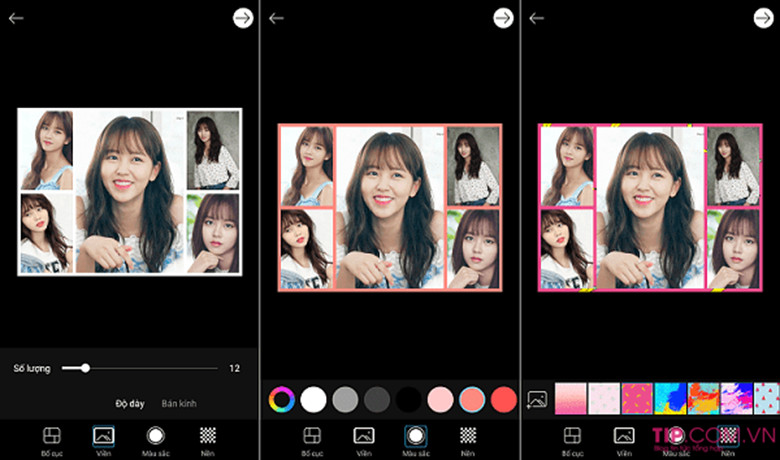Screen dimensions: 780x460
Task: Open Bố cục layout tool on pattern screen
Action: [x=573, y=441]
